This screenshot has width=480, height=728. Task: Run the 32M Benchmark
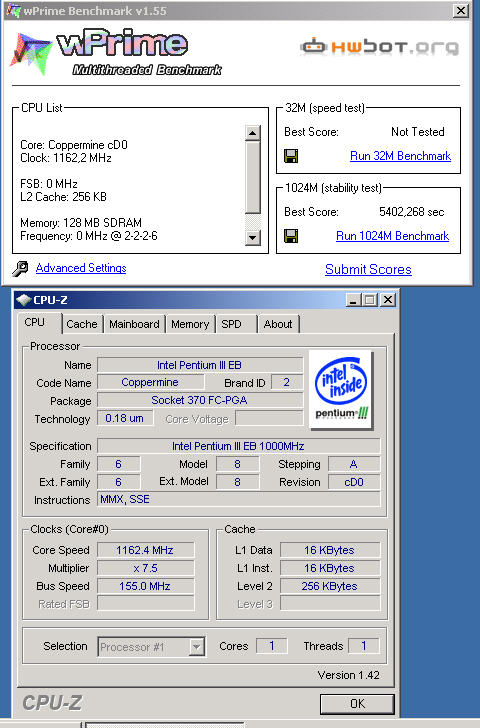click(x=400, y=156)
